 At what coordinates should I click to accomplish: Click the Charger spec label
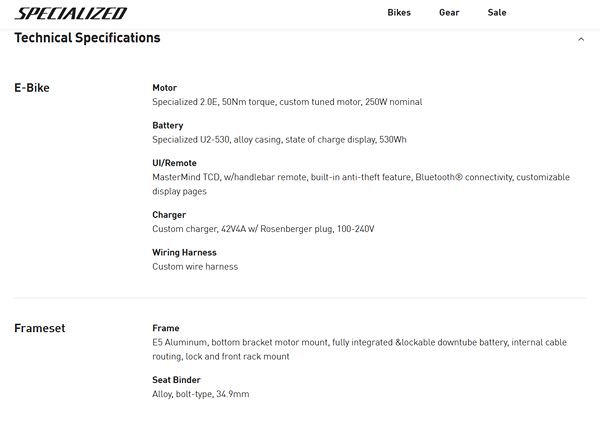[x=169, y=215]
